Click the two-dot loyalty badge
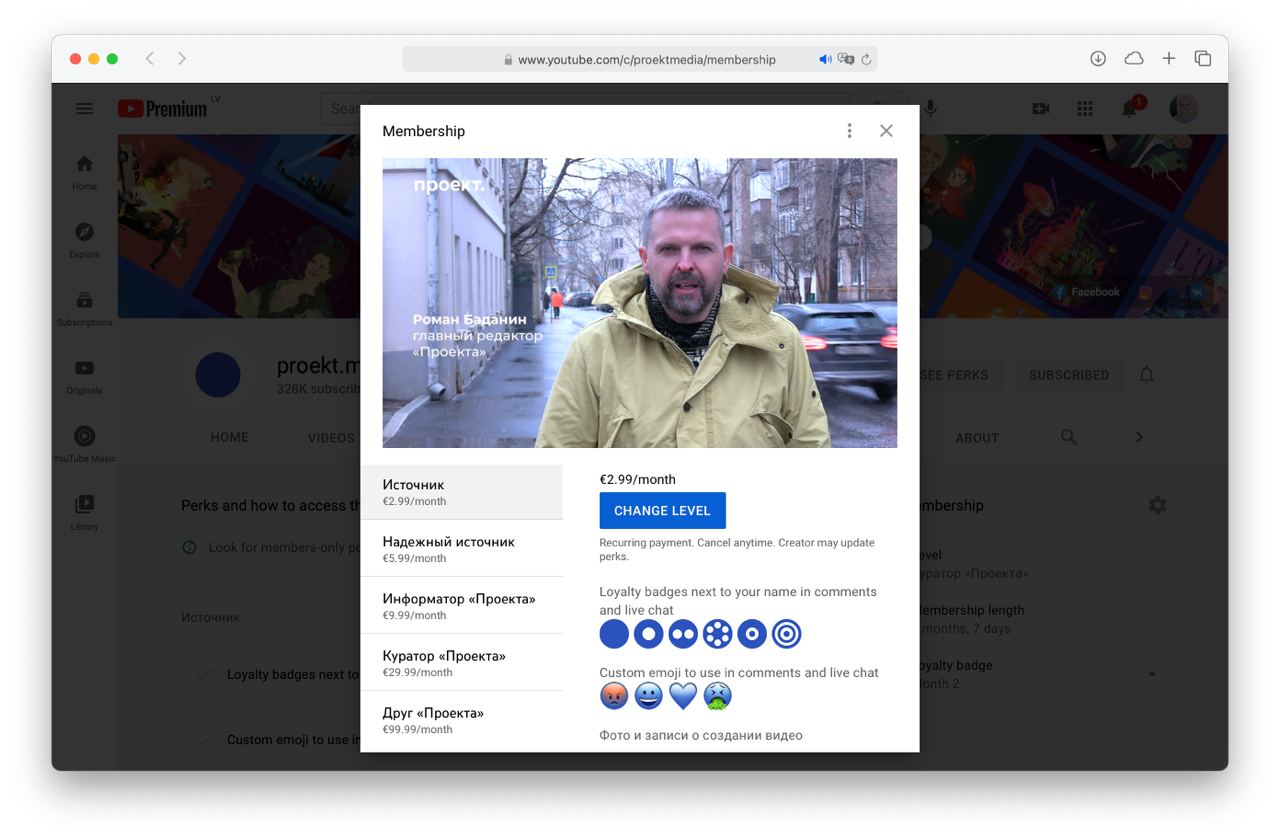This screenshot has width=1280, height=839. (683, 634)
